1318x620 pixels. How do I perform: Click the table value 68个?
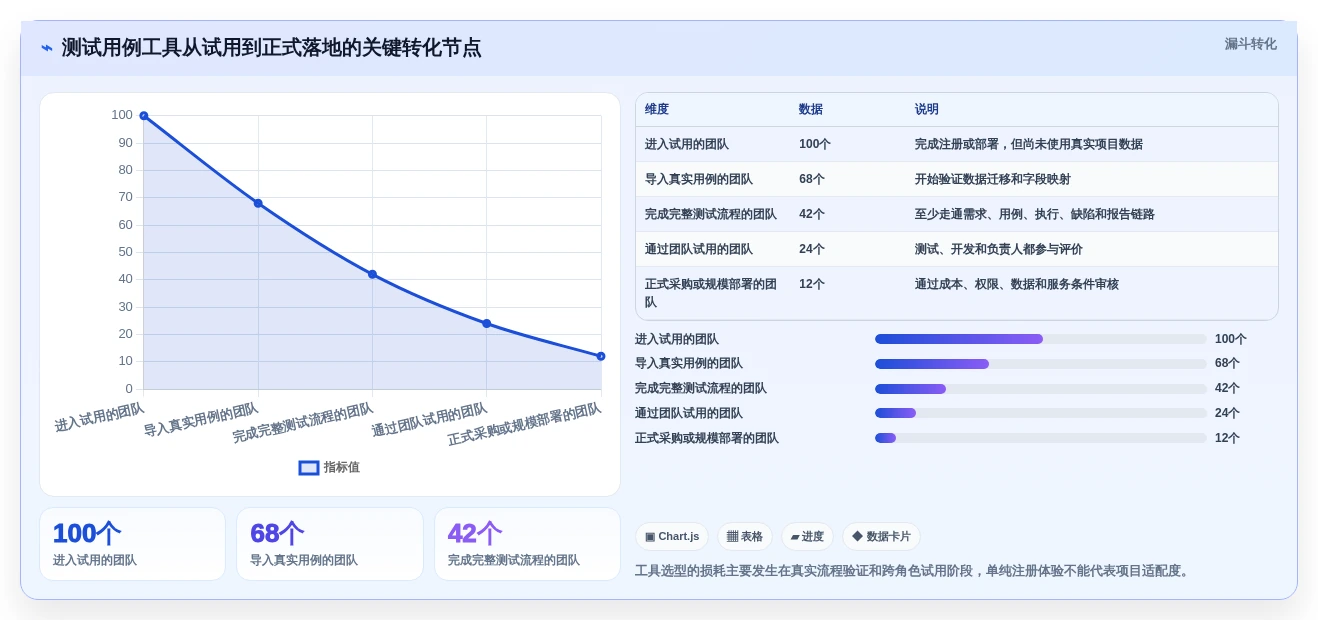point(812,179)
